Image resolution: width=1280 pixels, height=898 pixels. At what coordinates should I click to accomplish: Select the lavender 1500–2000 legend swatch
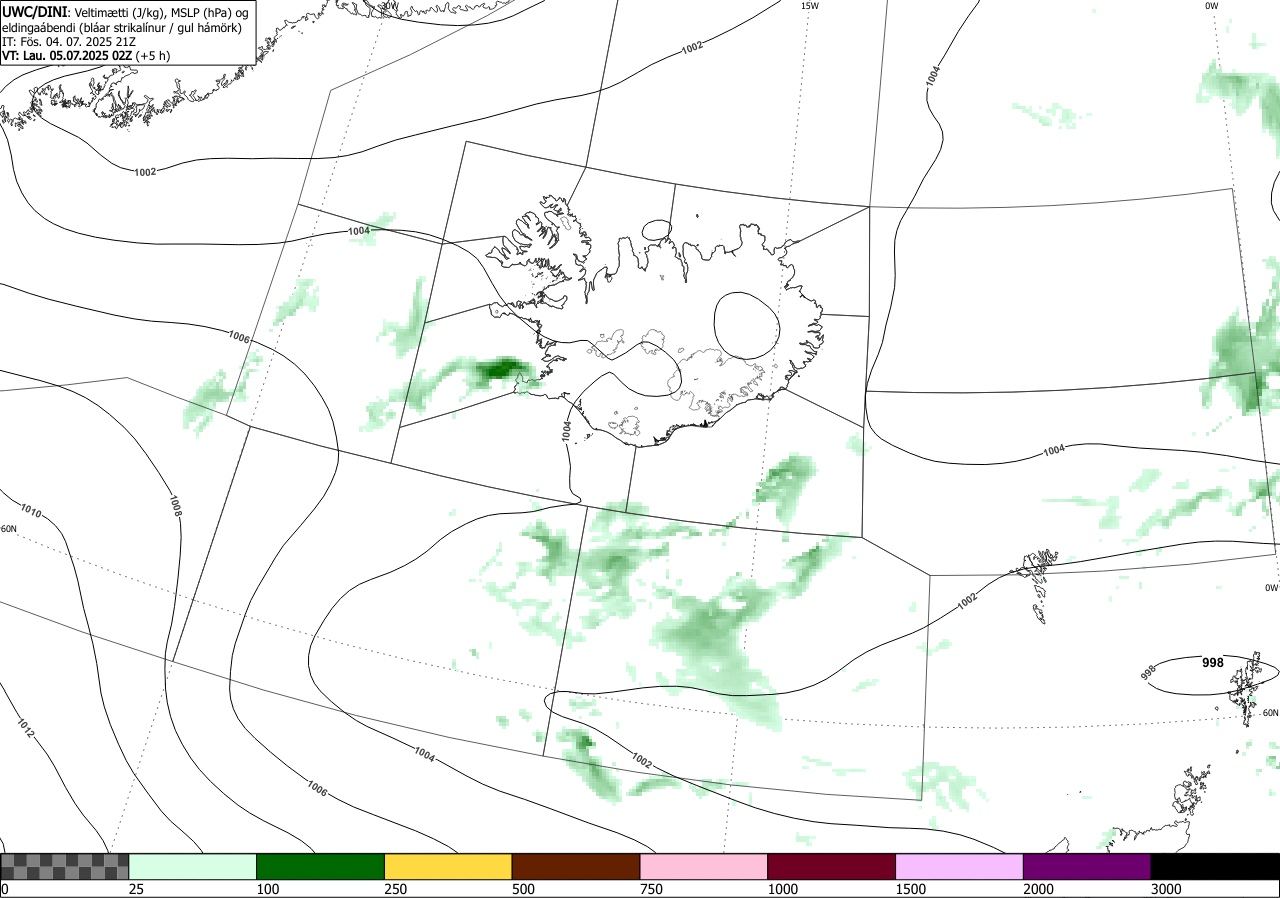(959, 866)
